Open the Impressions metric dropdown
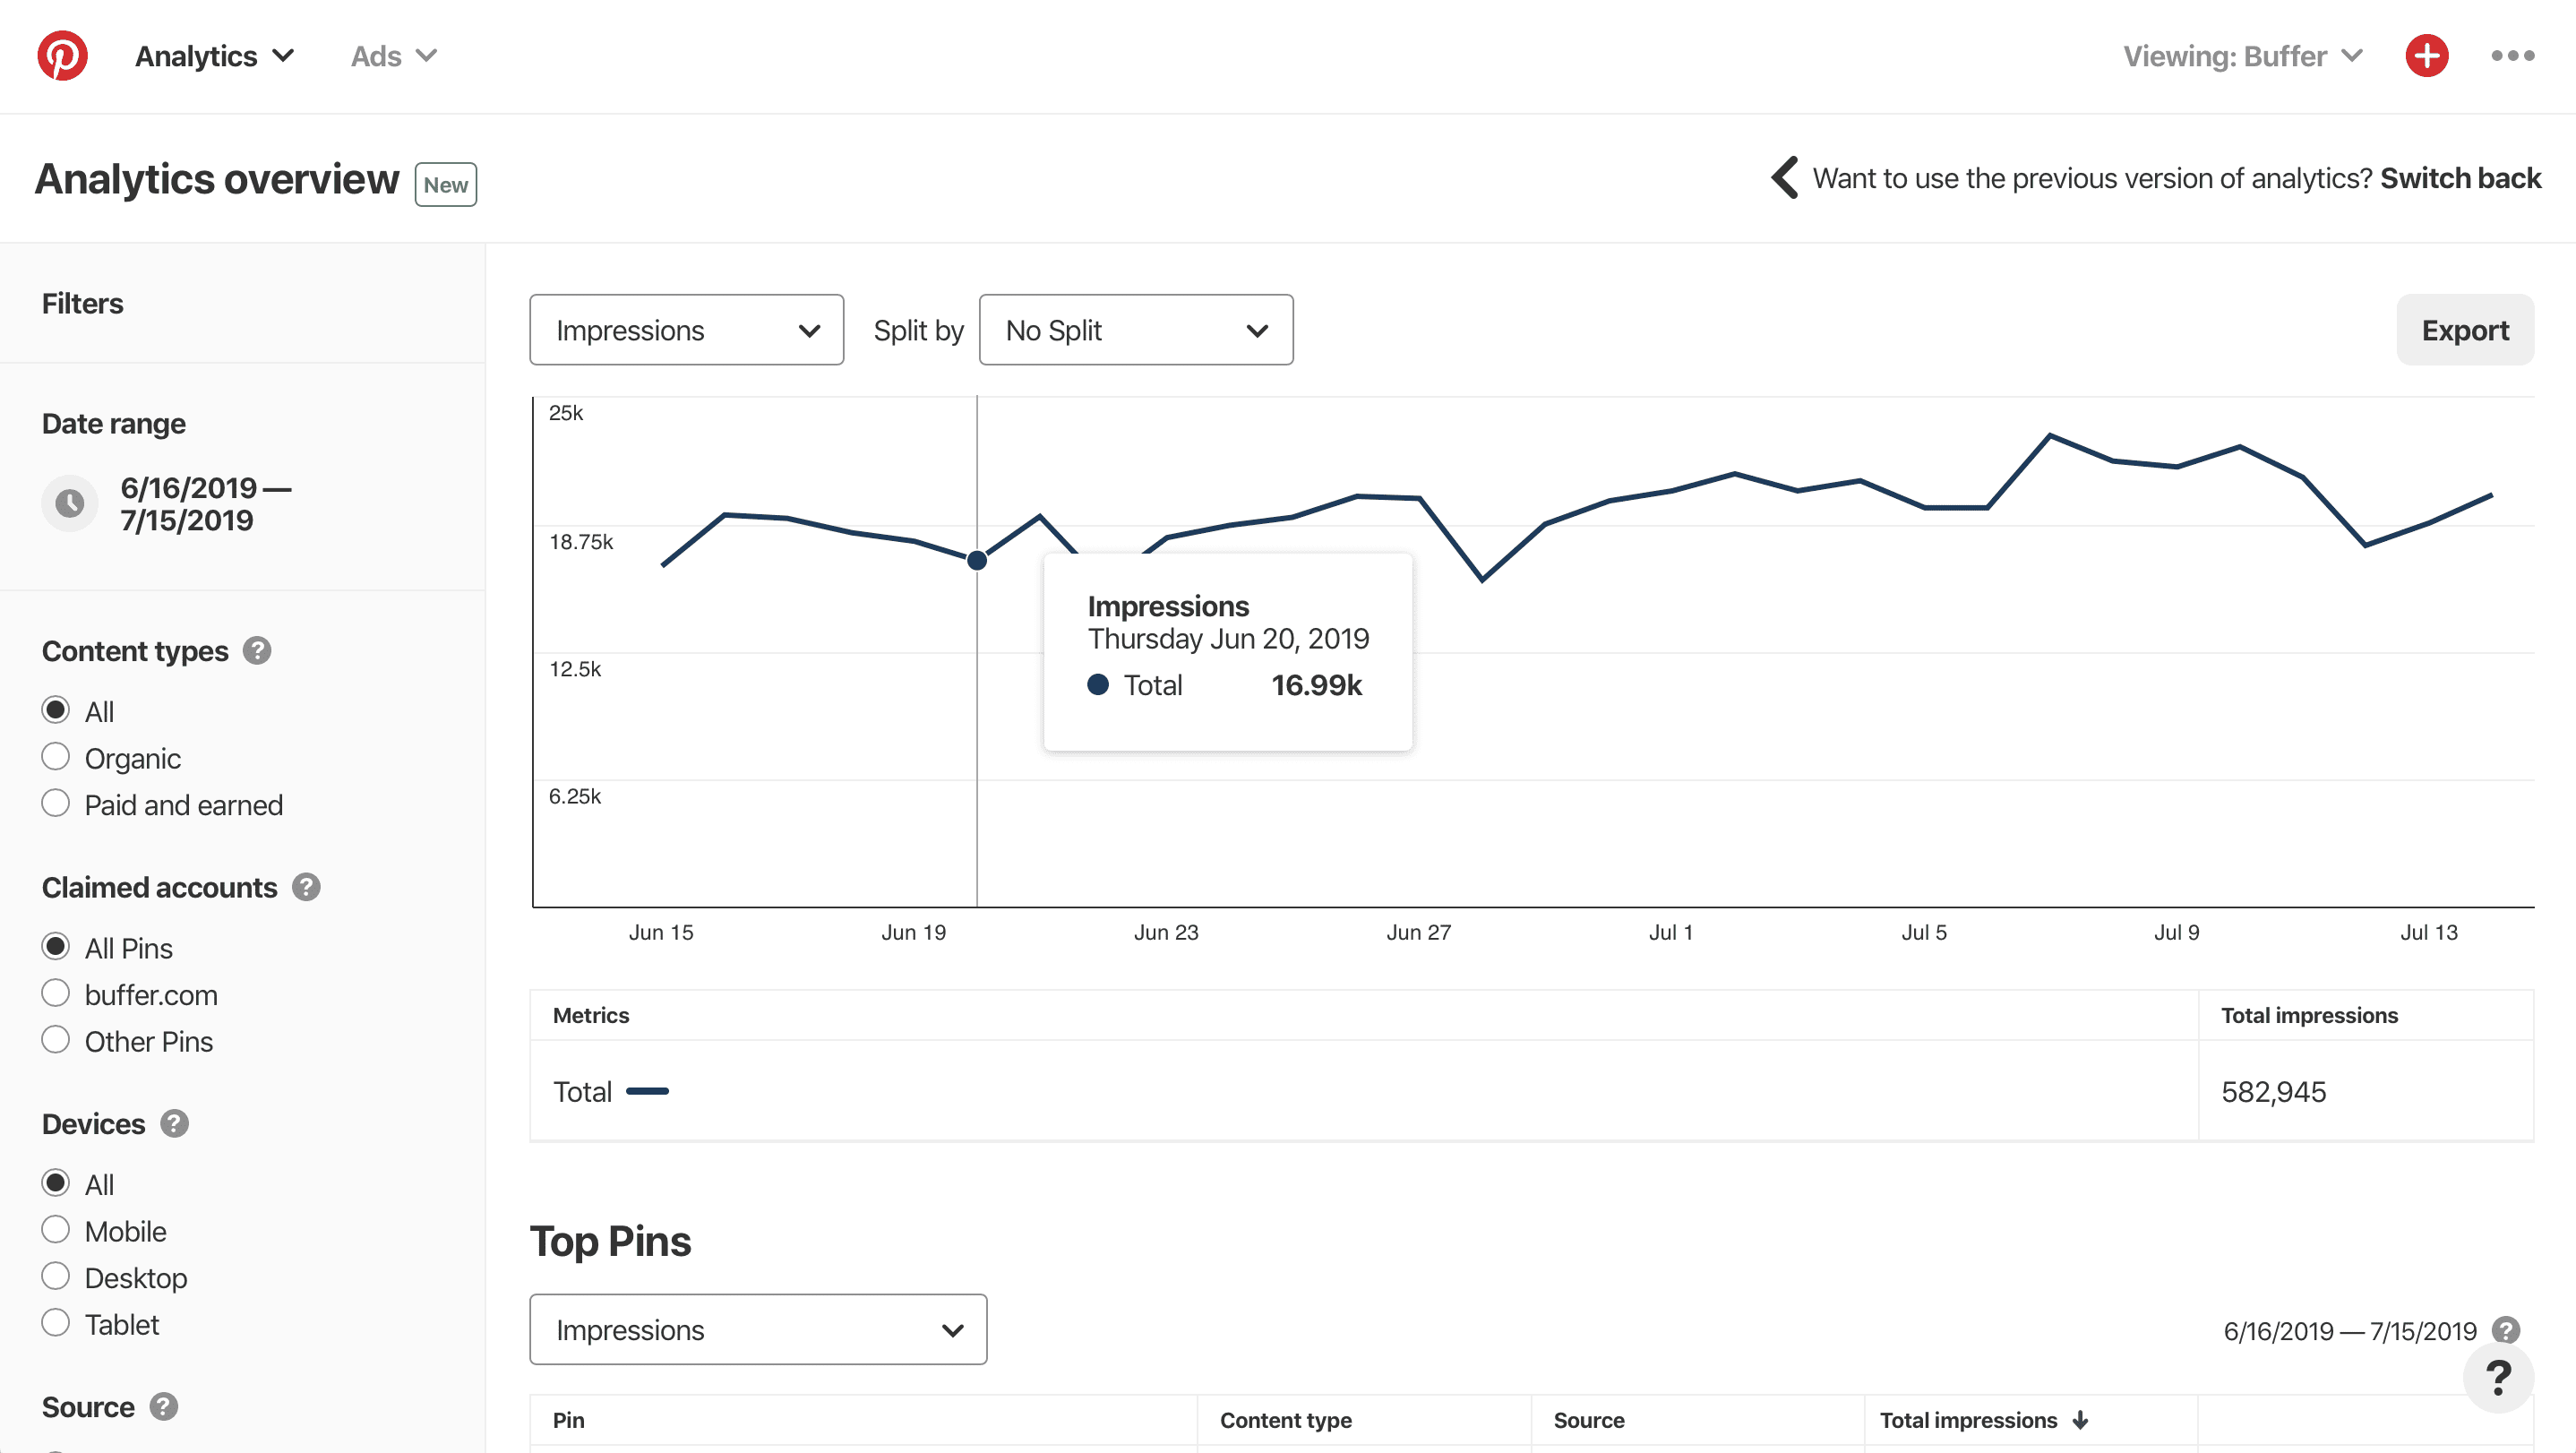Image resolution: width=2576 pixels, height=1453 pixels. click(x=686, y=330)
